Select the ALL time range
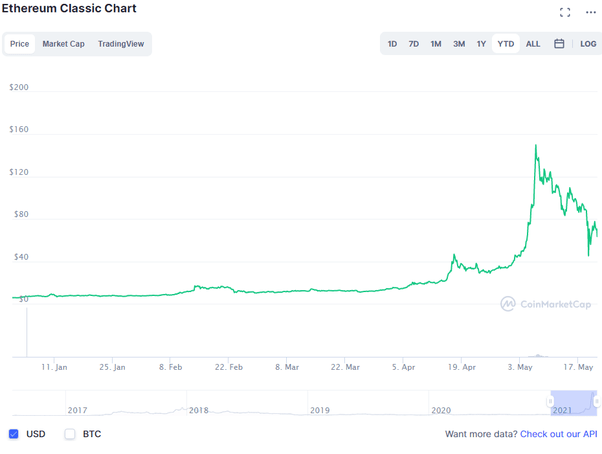602x454 pixels. pos(533,44)
